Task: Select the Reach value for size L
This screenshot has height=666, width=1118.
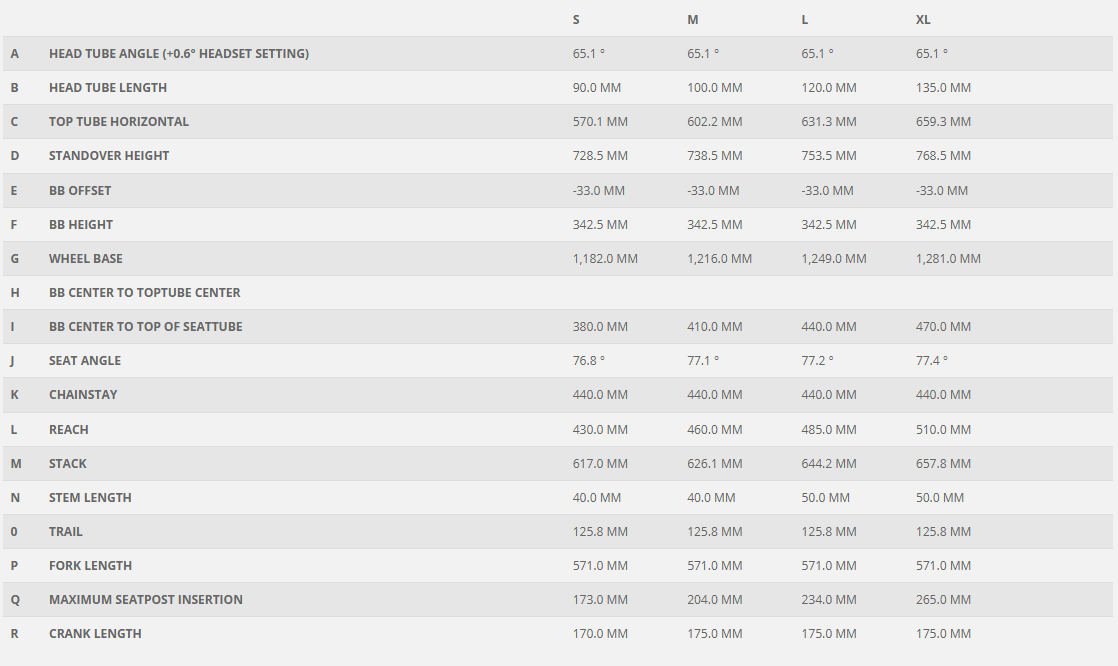Action: (828, 430)
